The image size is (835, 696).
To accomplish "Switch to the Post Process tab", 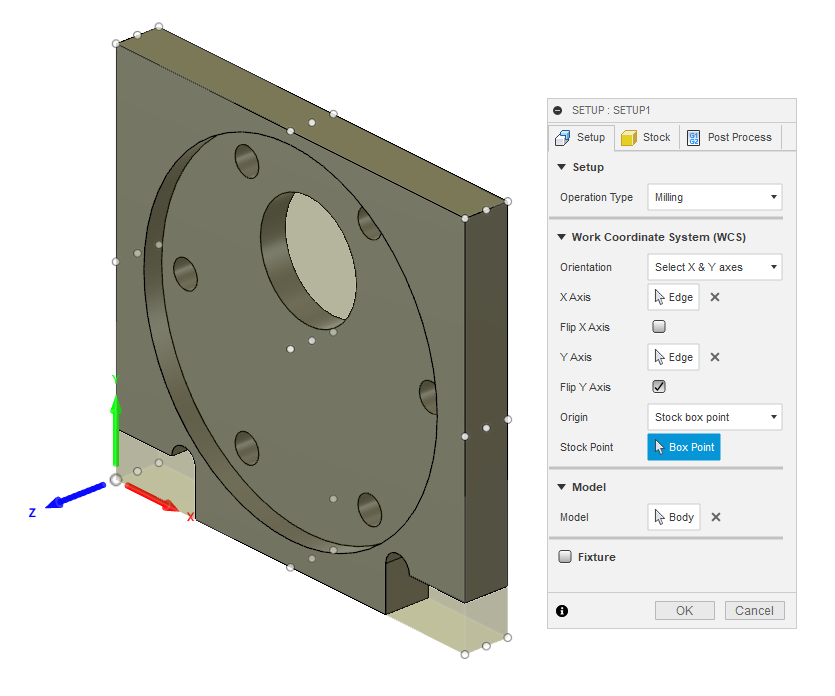I will (730, 137).
